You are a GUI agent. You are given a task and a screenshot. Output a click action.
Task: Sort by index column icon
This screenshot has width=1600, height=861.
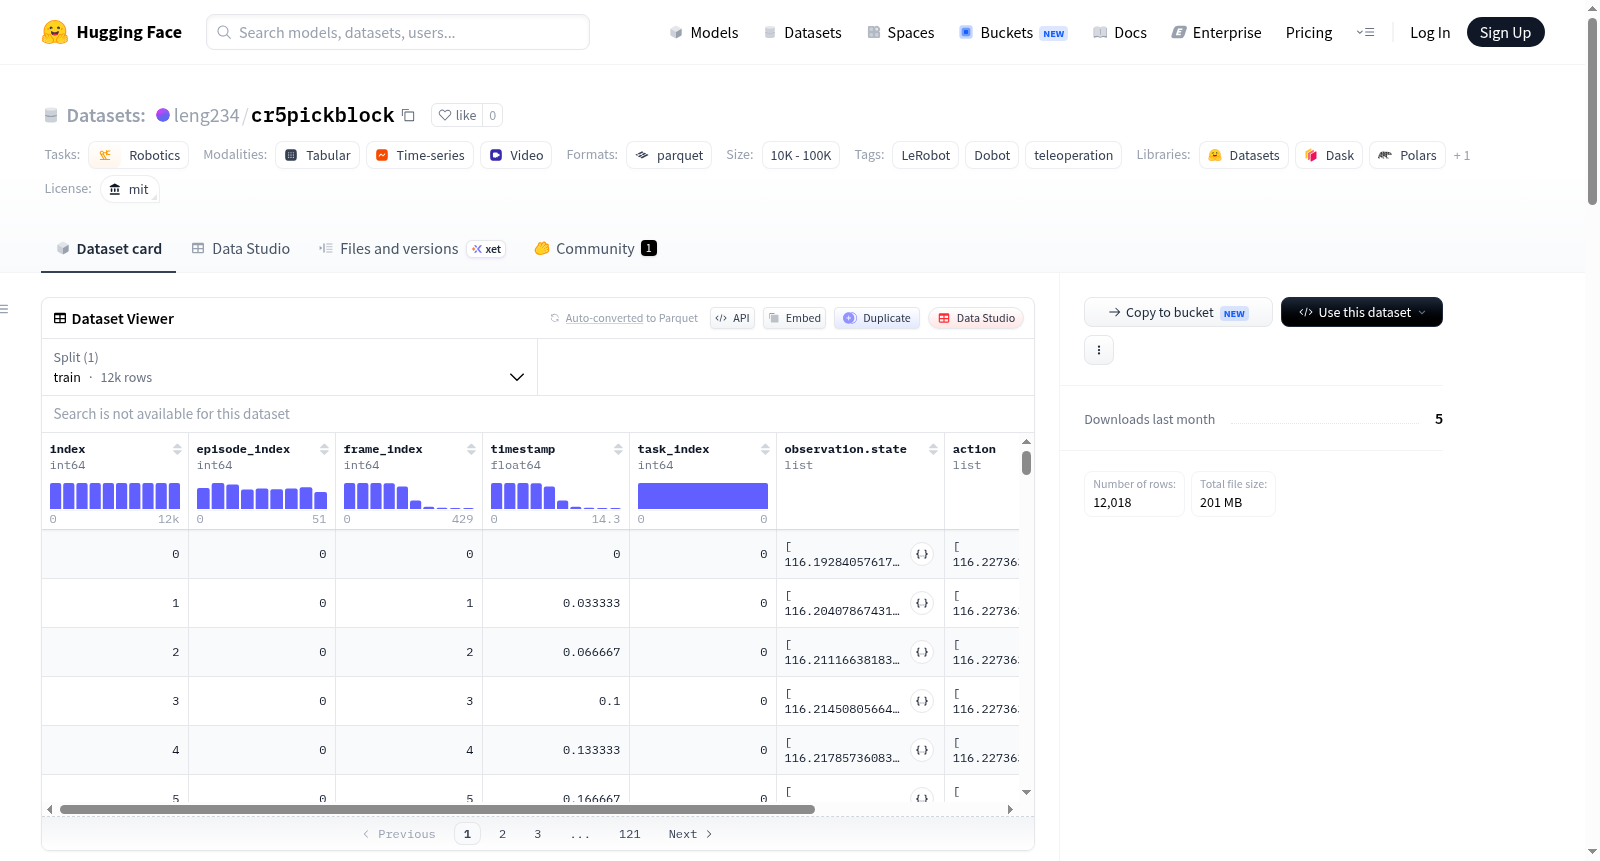click(x=177, y=449)
